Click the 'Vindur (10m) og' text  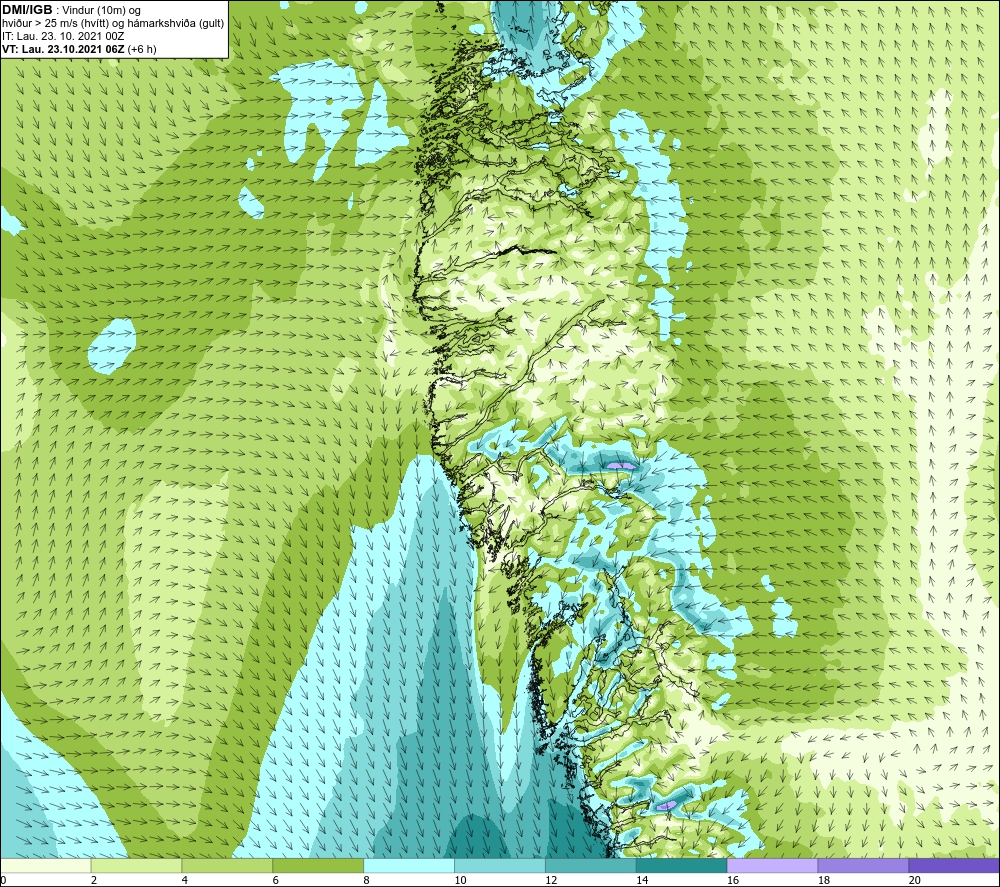pos(102,10)
